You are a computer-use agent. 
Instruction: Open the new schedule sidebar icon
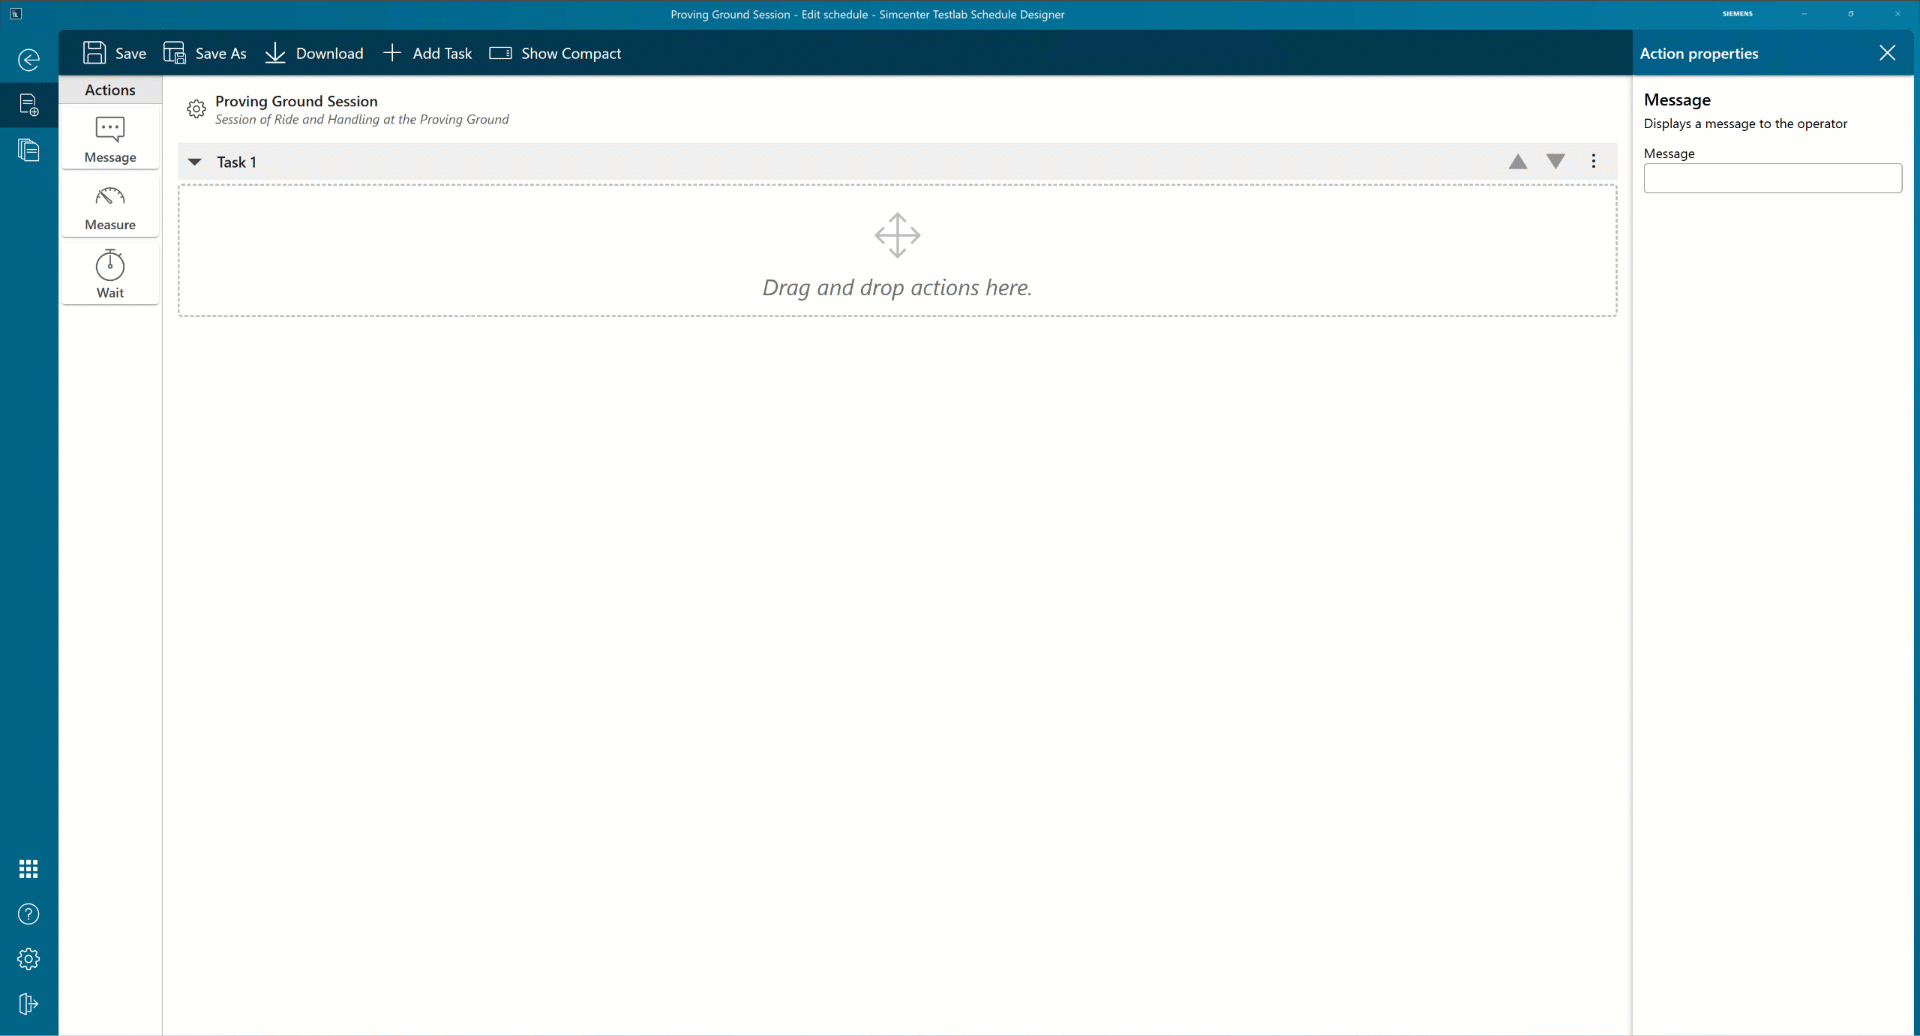point(29,104)
